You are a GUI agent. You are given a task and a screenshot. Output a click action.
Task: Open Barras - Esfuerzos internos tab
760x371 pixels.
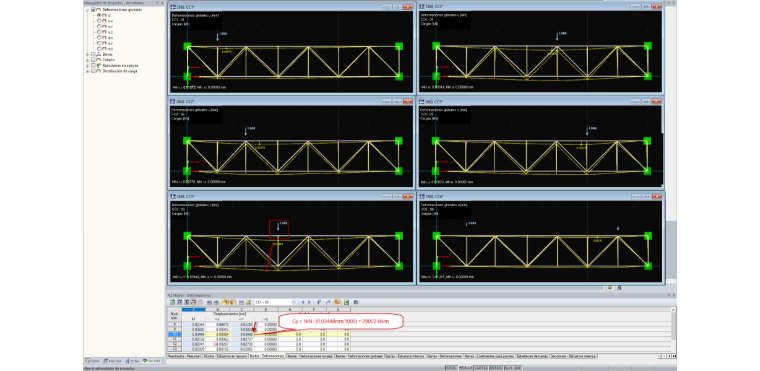pyautogui.click(x=406, y=356)
